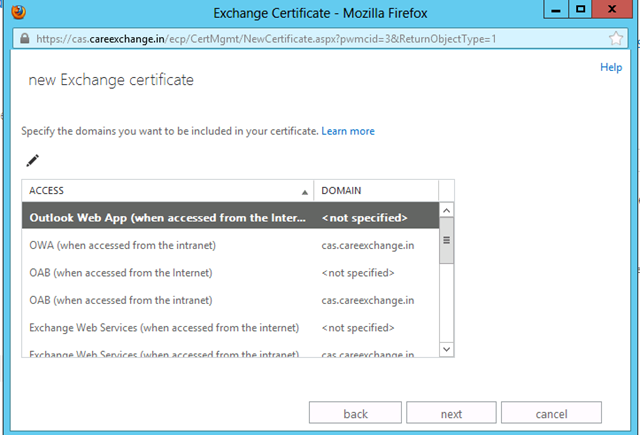Click cas.careexchange.in domain in OWA intranet row
The height and width of the screenshot is (435, 640).
(368, 245)
